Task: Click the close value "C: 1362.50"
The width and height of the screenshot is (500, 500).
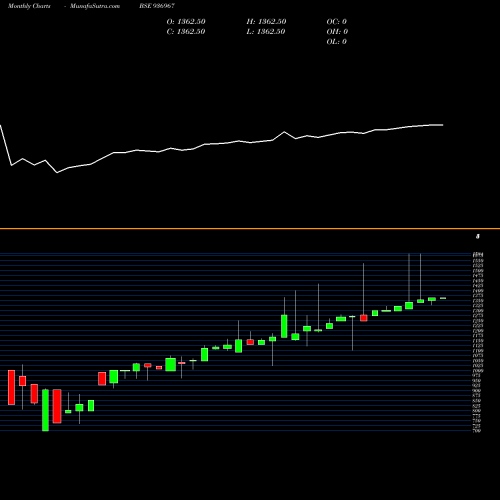Action: [x=186, y=32]
